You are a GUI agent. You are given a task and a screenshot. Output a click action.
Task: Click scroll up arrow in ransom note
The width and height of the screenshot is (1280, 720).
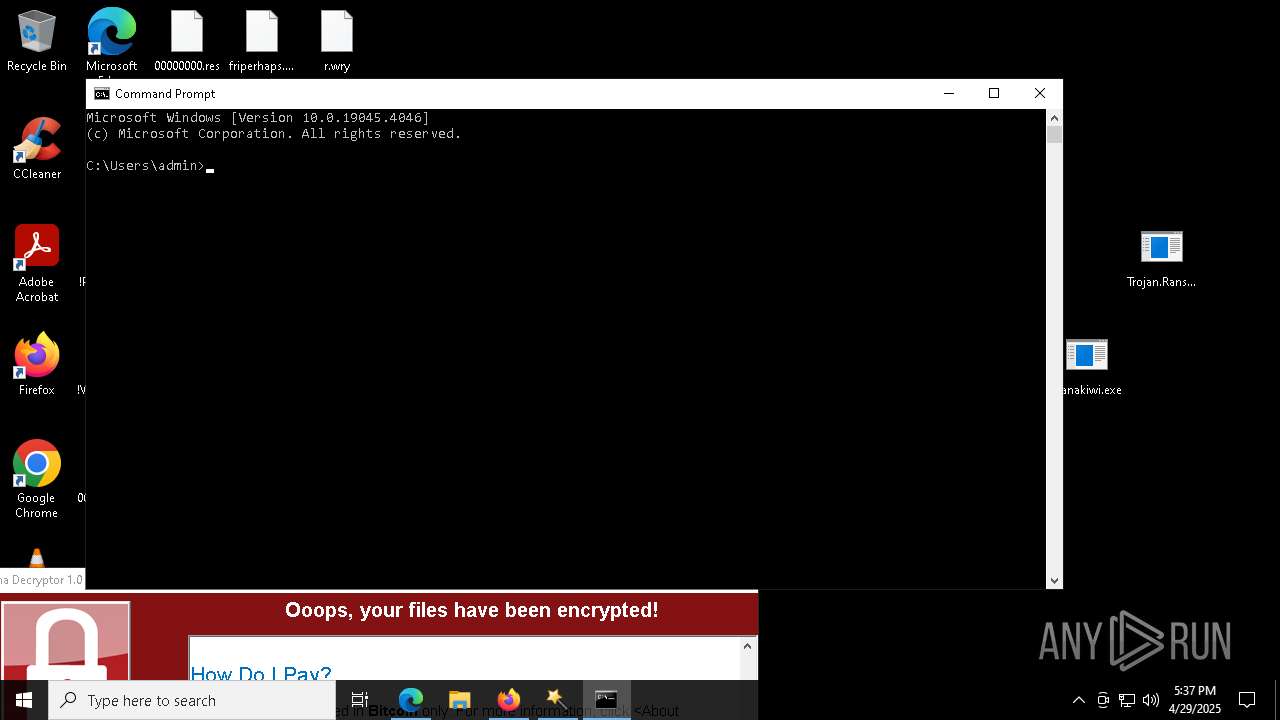[747, 646]
